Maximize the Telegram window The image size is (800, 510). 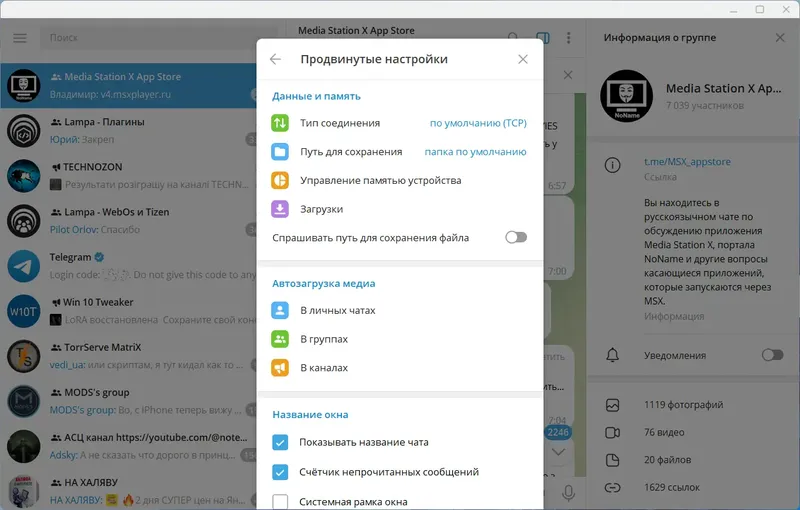click(x=760, y=9)
